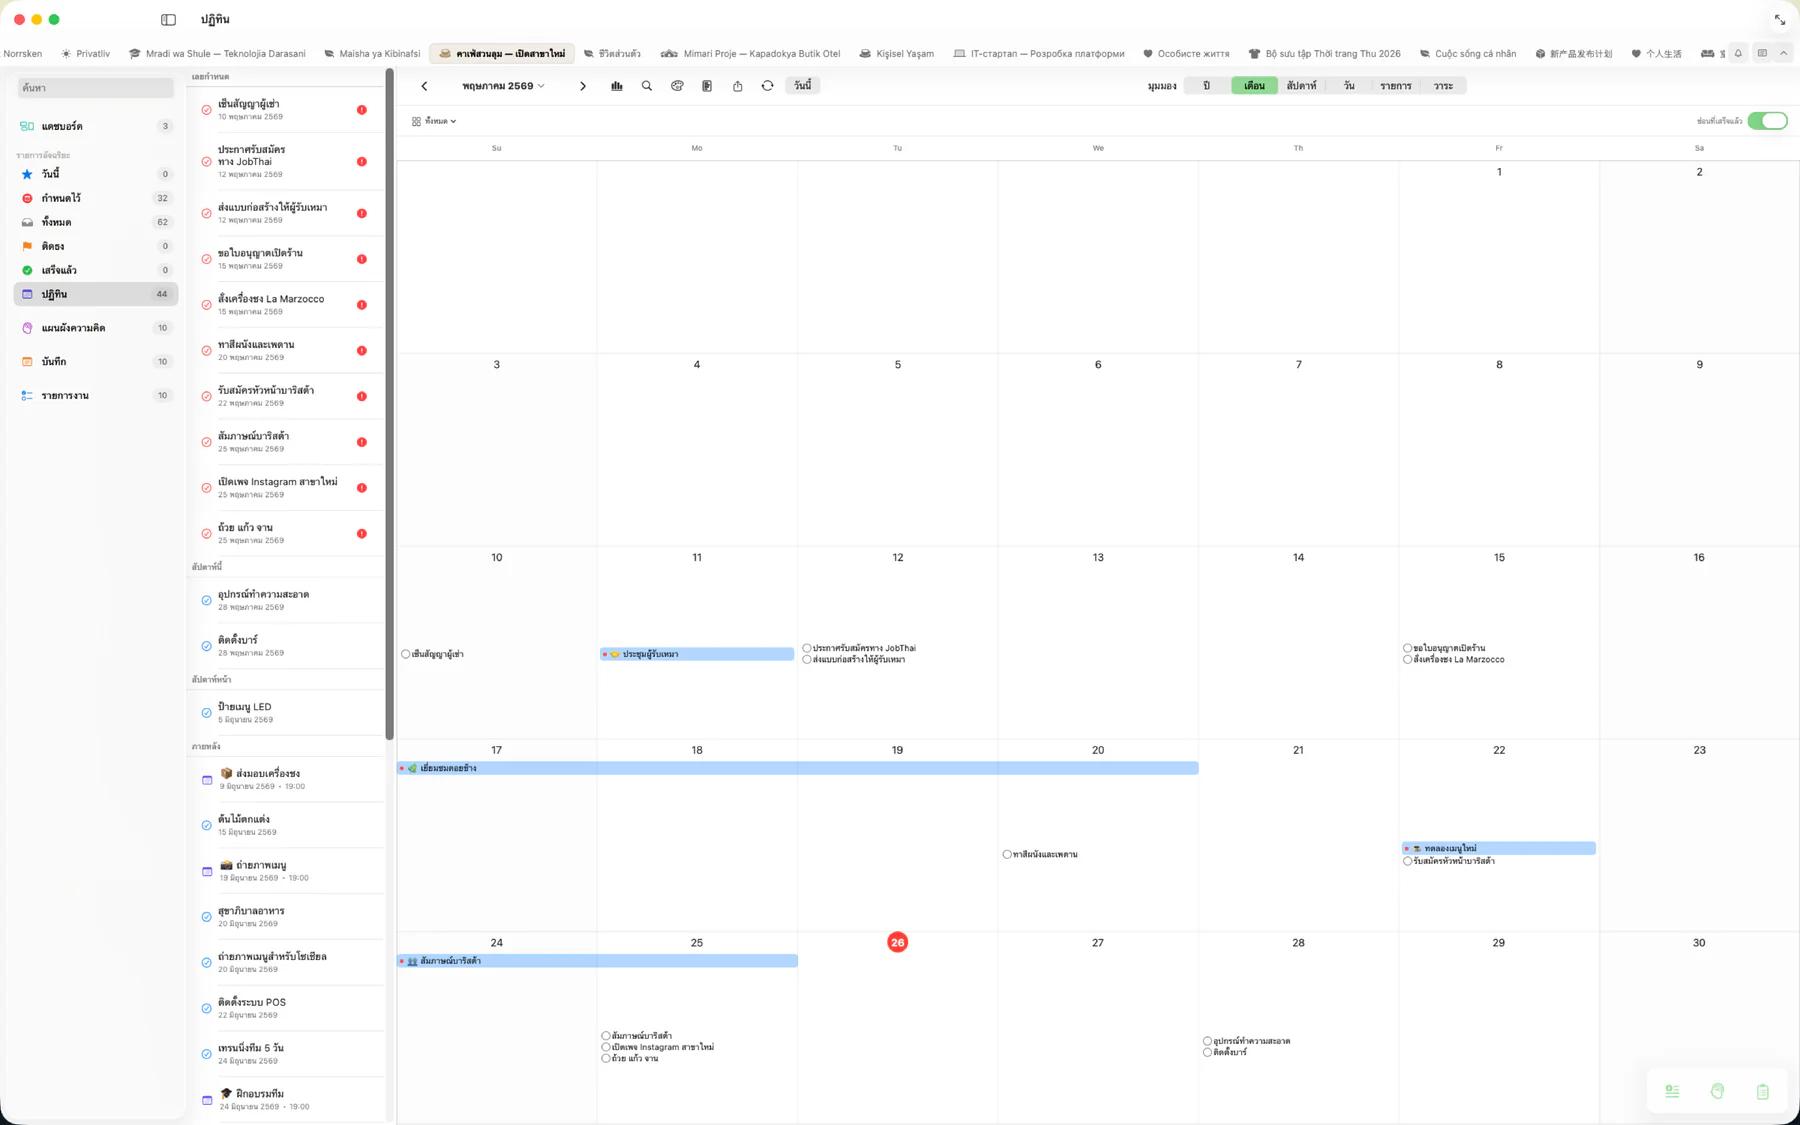Open ติดธง flagged list

pyautogui.click(x=96, y=246)
